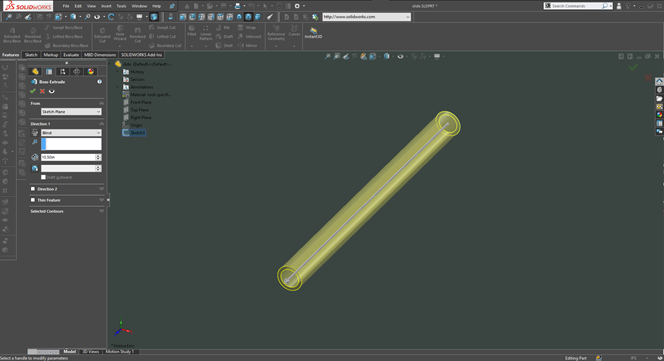Image resolution: width=664 pixels, height=361 pixels.
Task: Collapse the Direction 1 section
Action: (102, 124)
